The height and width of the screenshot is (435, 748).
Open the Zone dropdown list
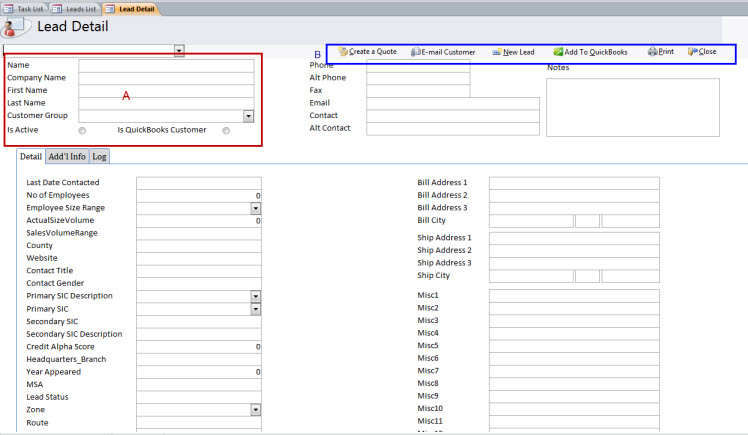tap(256, 410)
